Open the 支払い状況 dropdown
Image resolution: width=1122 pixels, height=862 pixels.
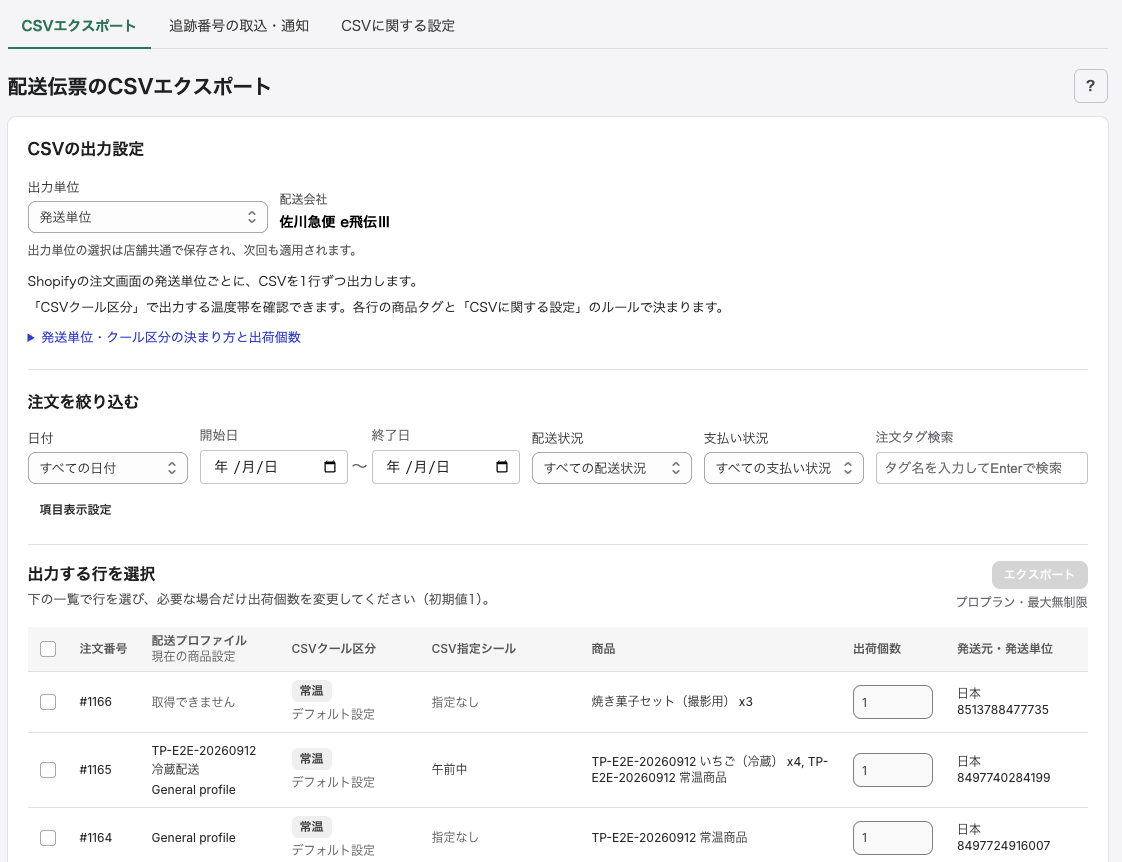[784, 468]
